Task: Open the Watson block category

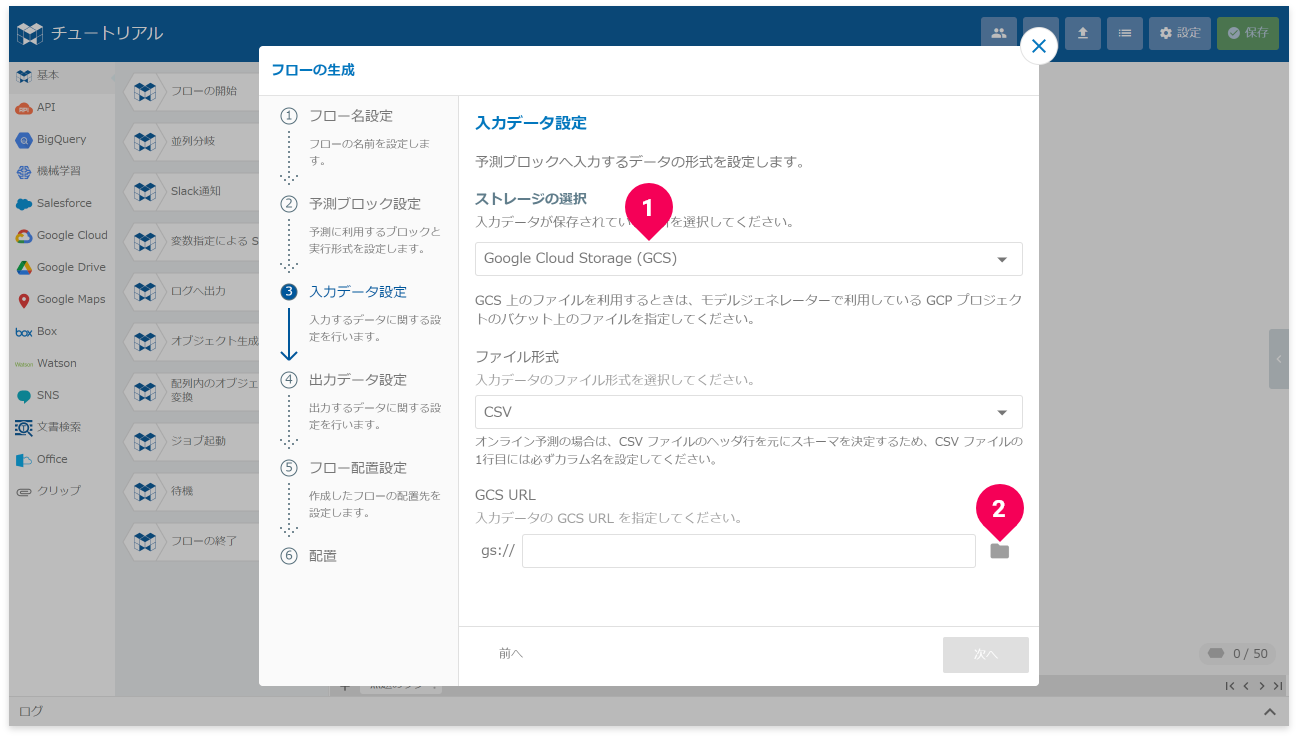Action: click(x=61, y=363)
